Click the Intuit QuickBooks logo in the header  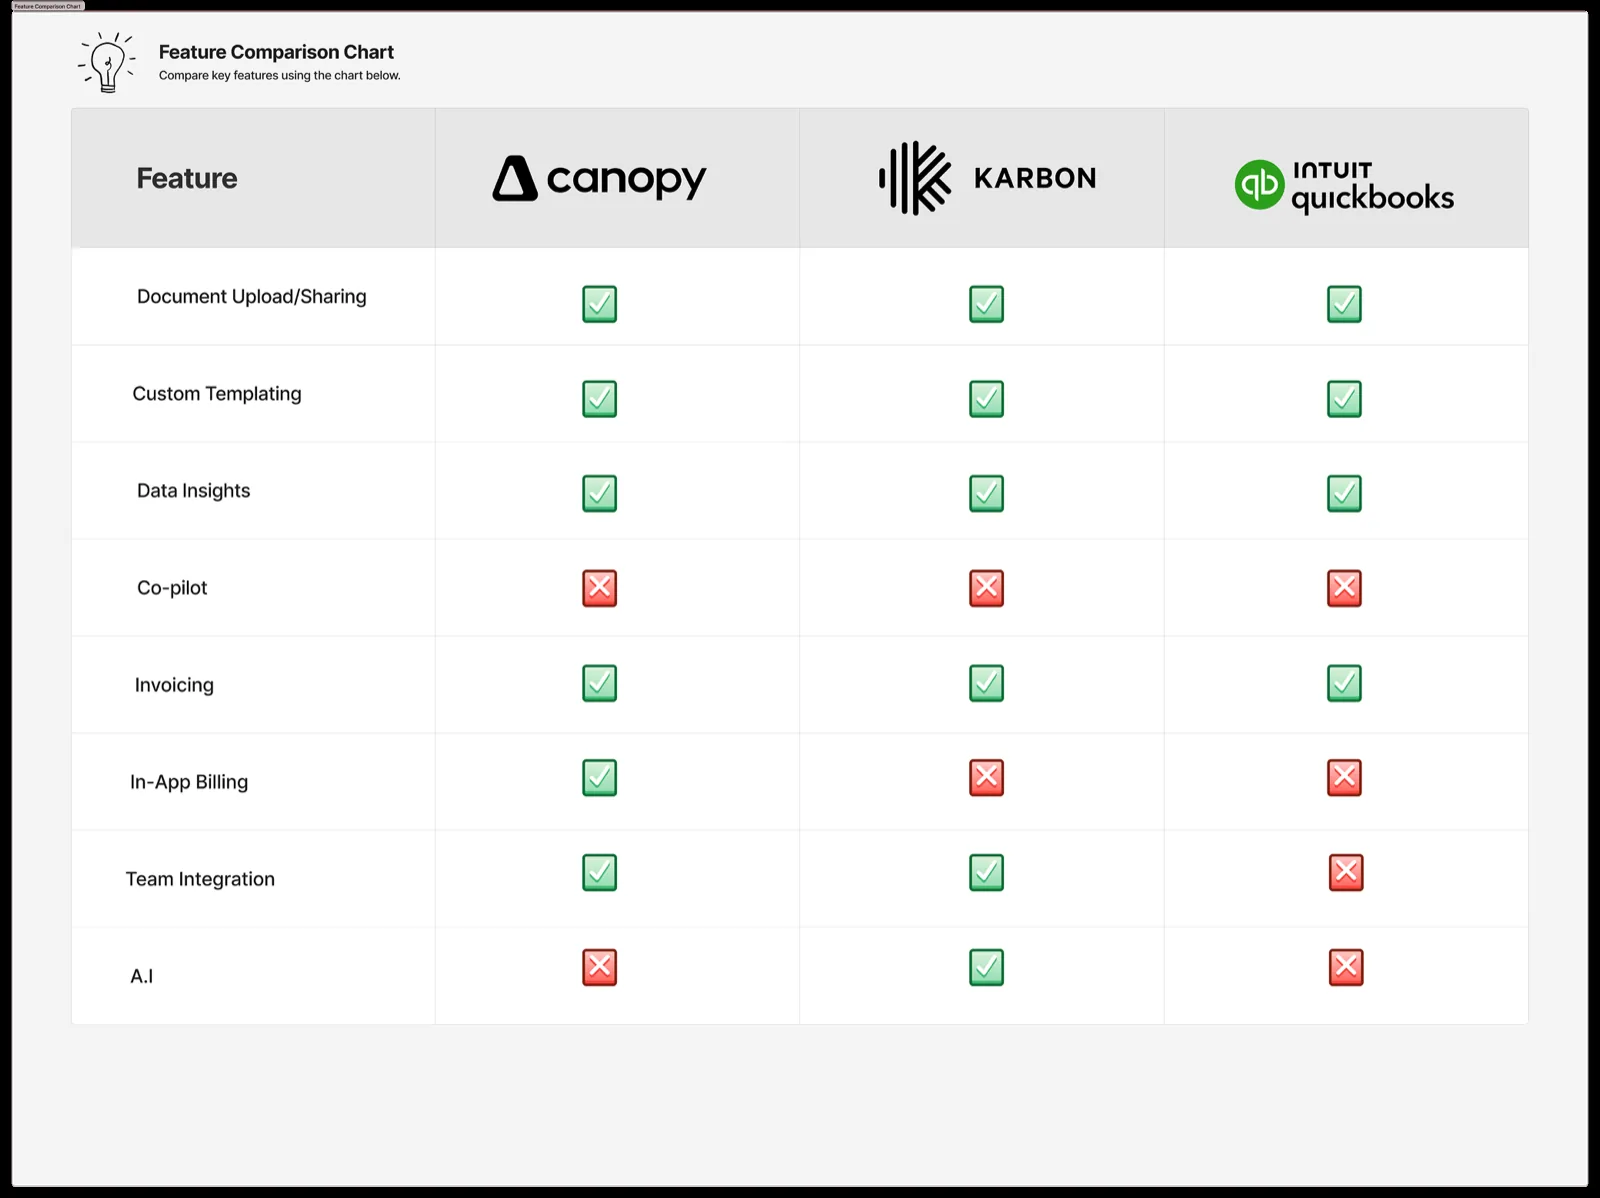[x=1344, y=186]
